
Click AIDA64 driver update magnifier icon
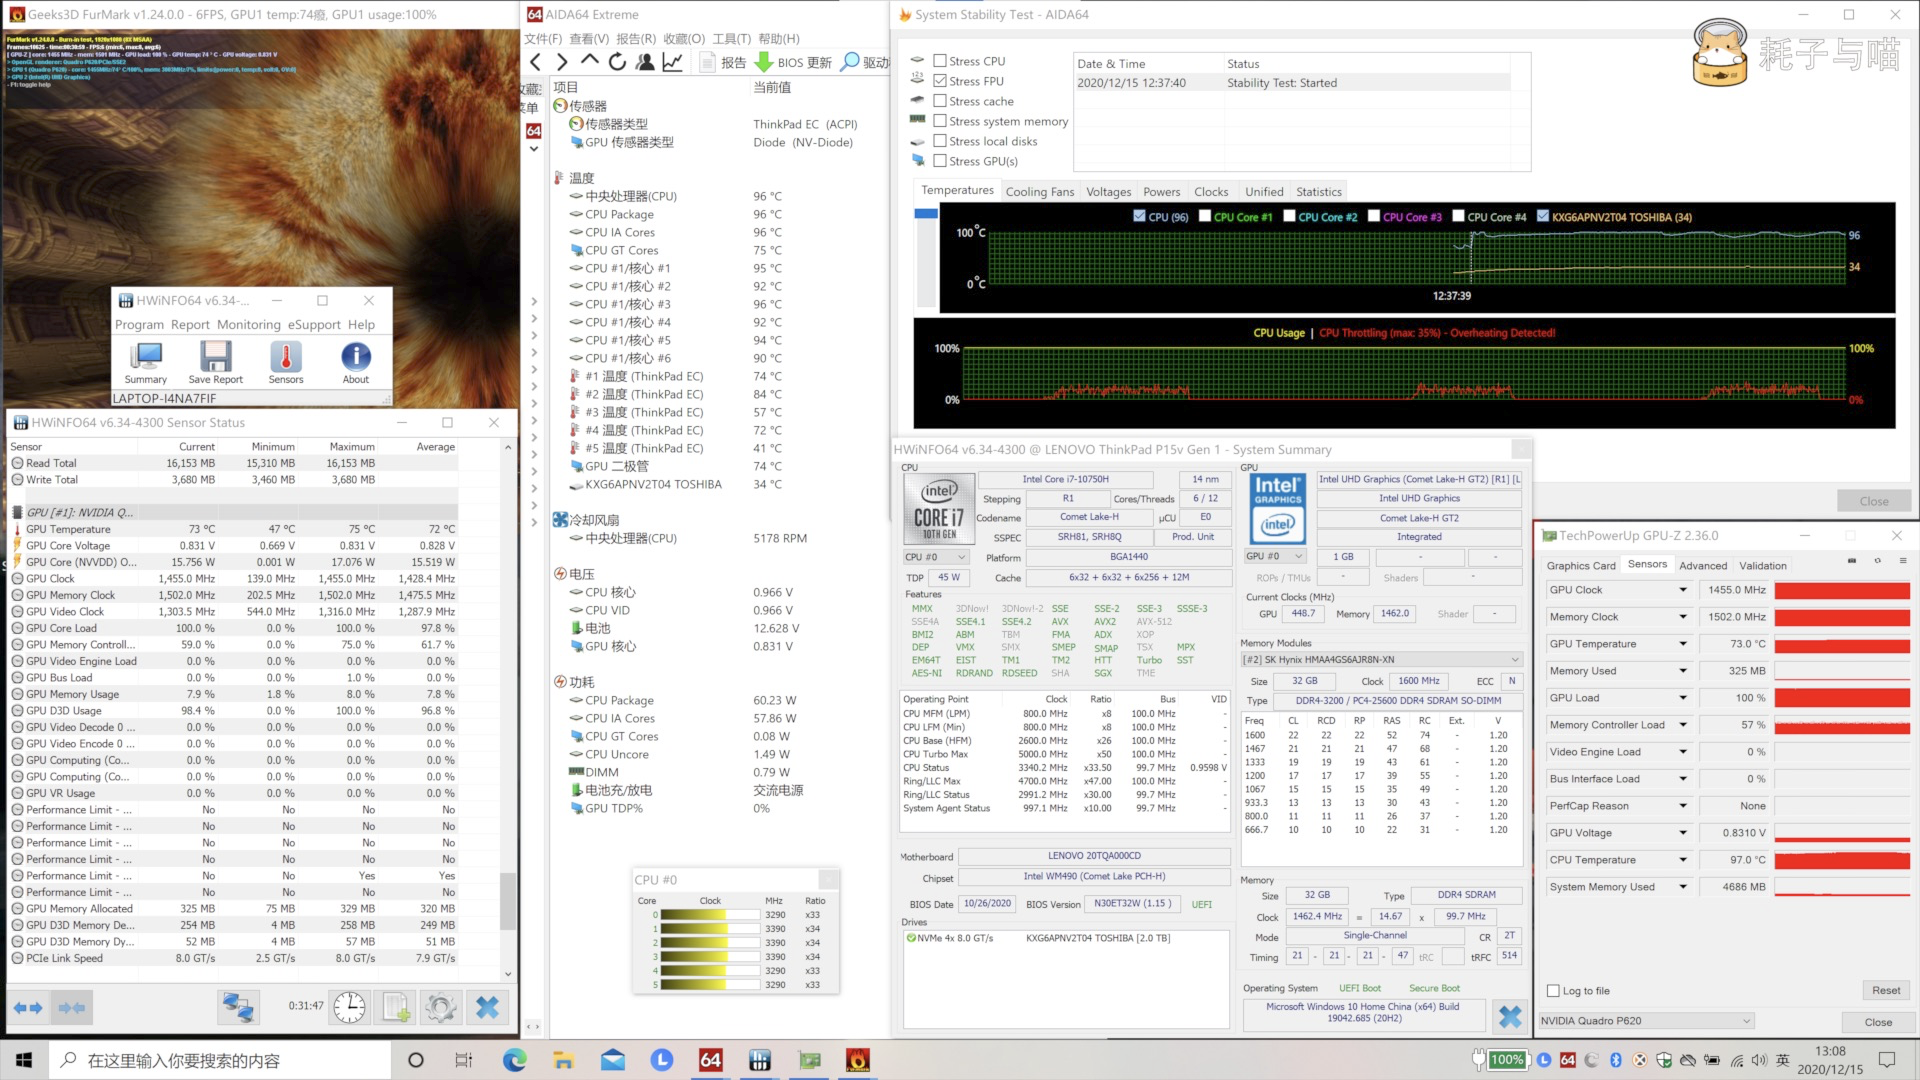click(850, 62)
